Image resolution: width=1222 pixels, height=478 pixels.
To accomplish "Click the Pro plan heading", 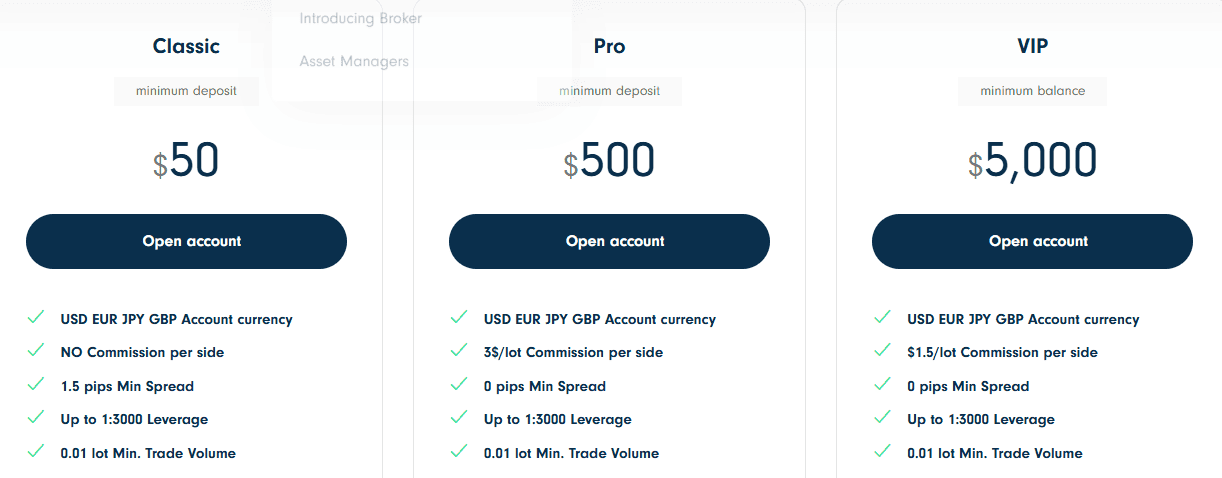I will (609, 46).
